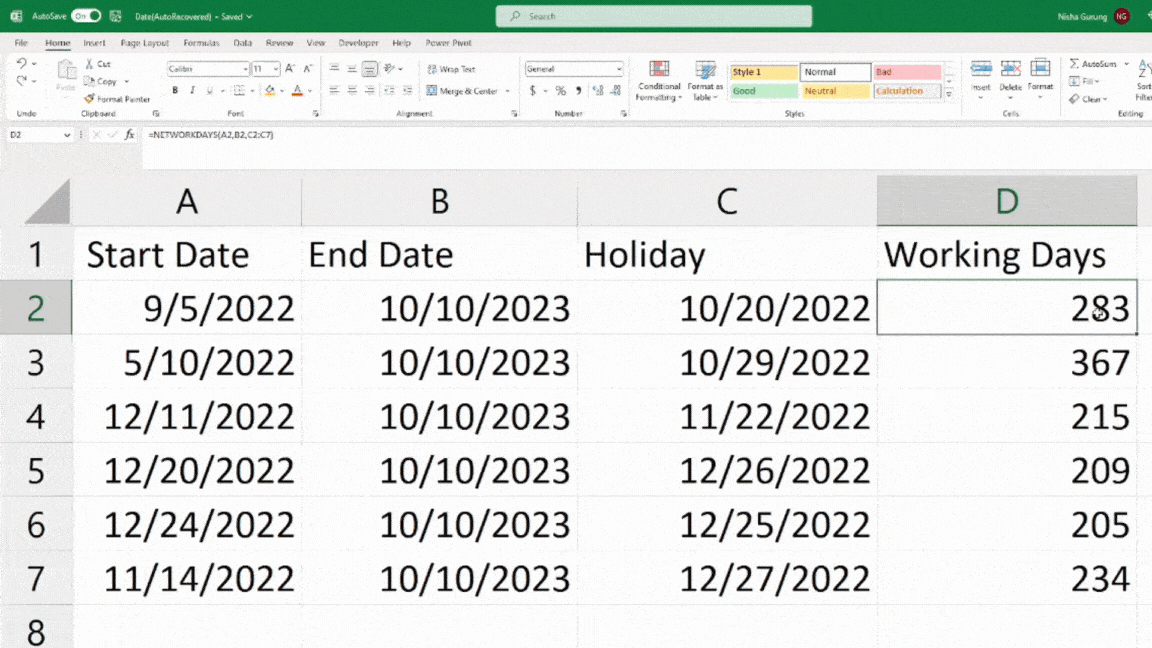Apply the Good cell style
Image resolution: width=1152 pixels, height=648 pixels.
click(763, 90)
